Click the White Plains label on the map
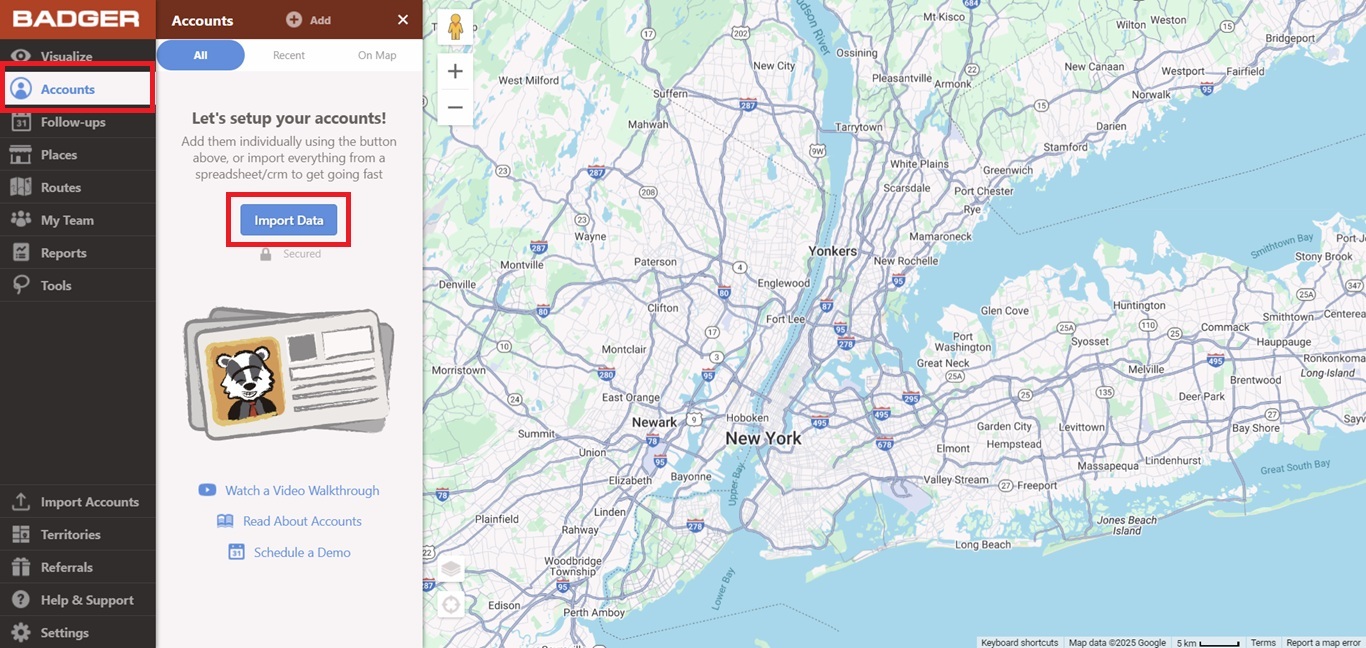 [919, 164]
